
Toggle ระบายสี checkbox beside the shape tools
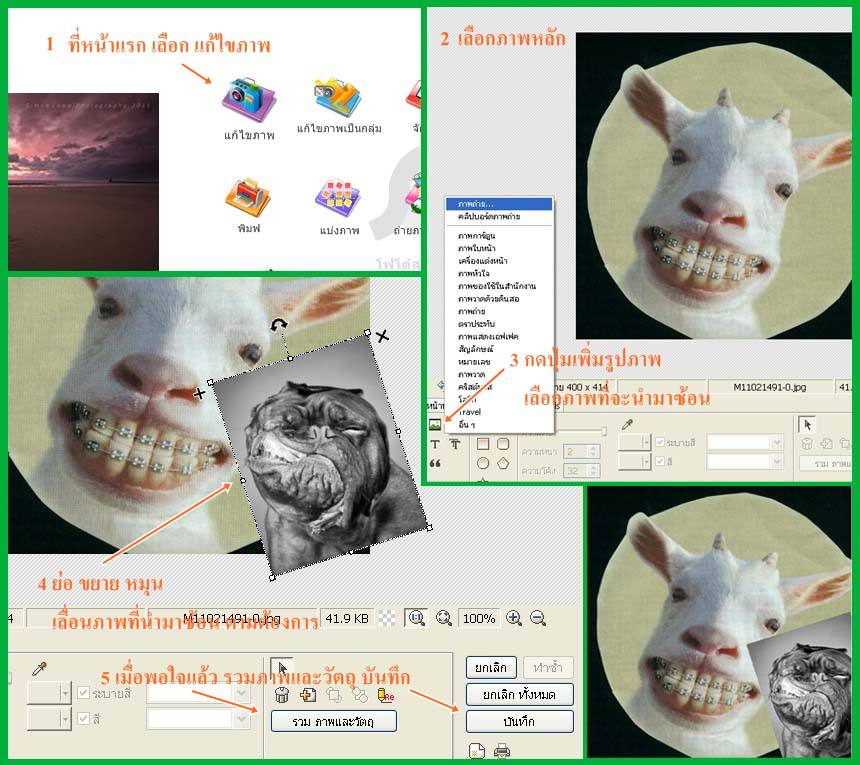coord(660,442)
